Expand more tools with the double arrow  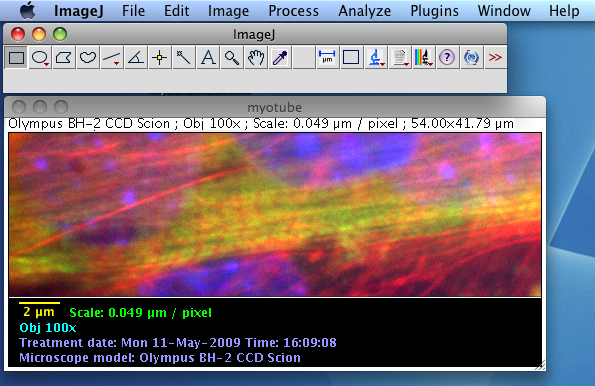[495, 58]
